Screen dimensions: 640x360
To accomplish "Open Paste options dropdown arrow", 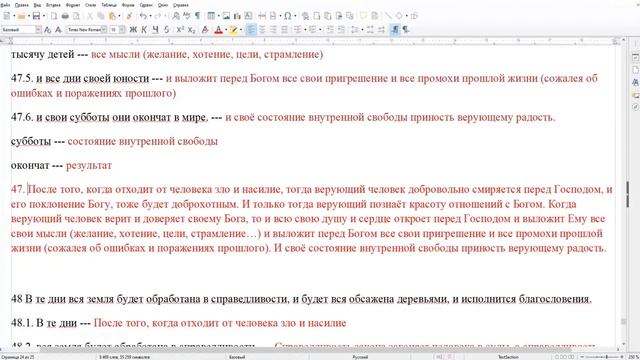I will click(x=119, y=16).
